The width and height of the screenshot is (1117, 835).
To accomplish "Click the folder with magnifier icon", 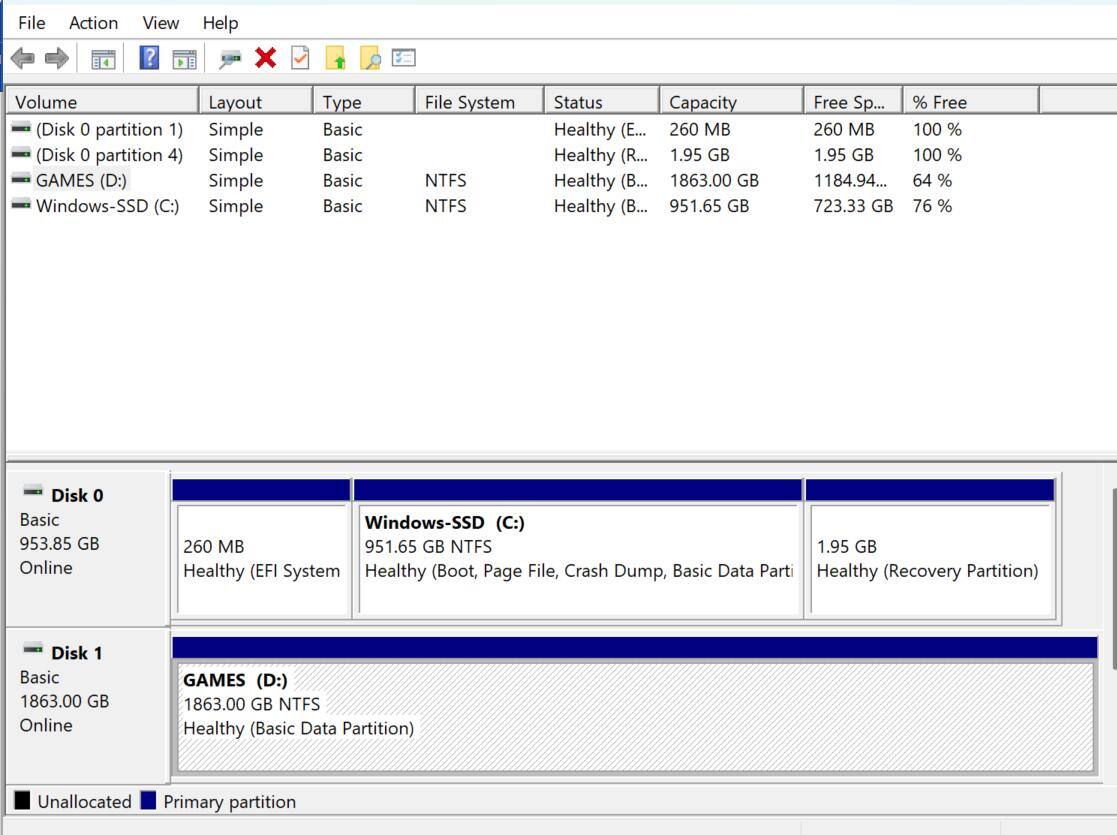I will 370,59.
